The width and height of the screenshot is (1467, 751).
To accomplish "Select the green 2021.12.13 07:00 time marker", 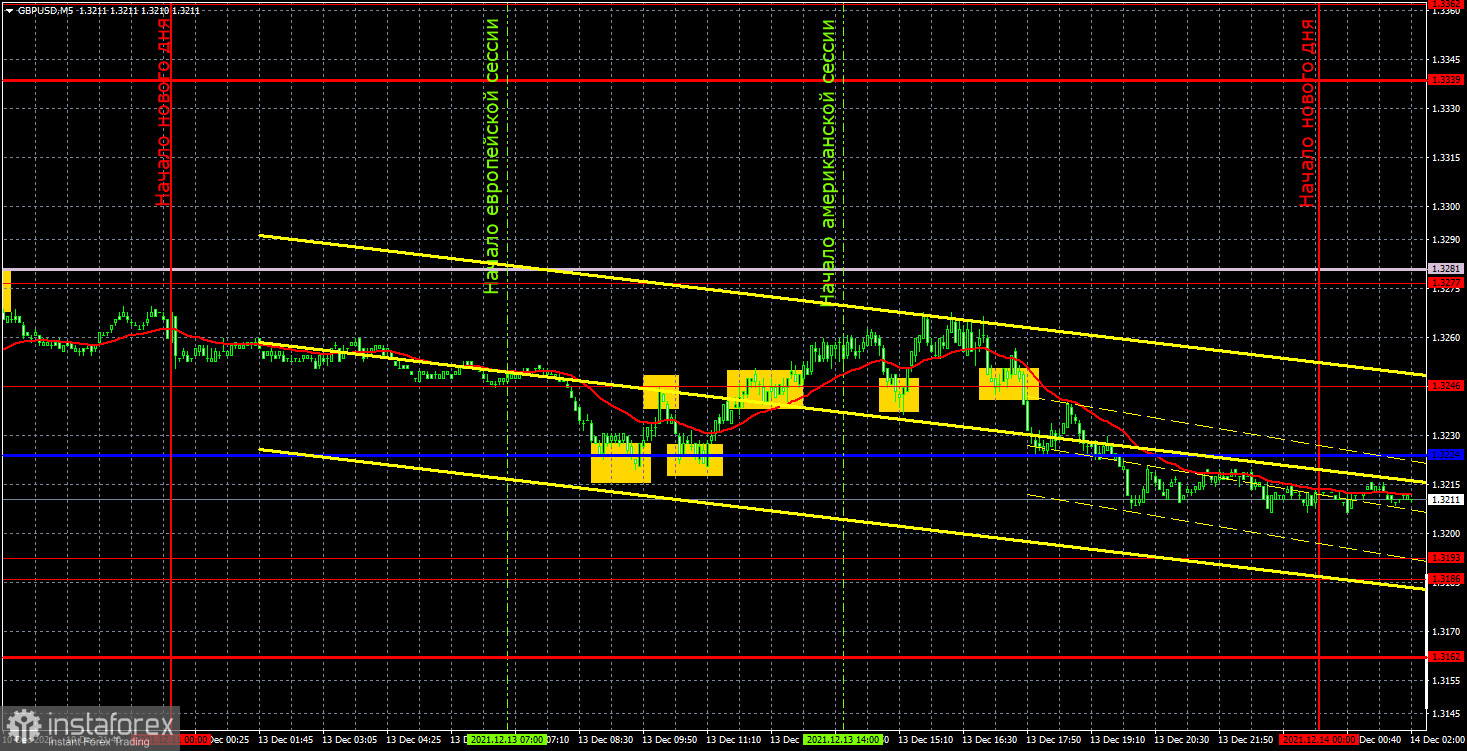I will point(507,740).
